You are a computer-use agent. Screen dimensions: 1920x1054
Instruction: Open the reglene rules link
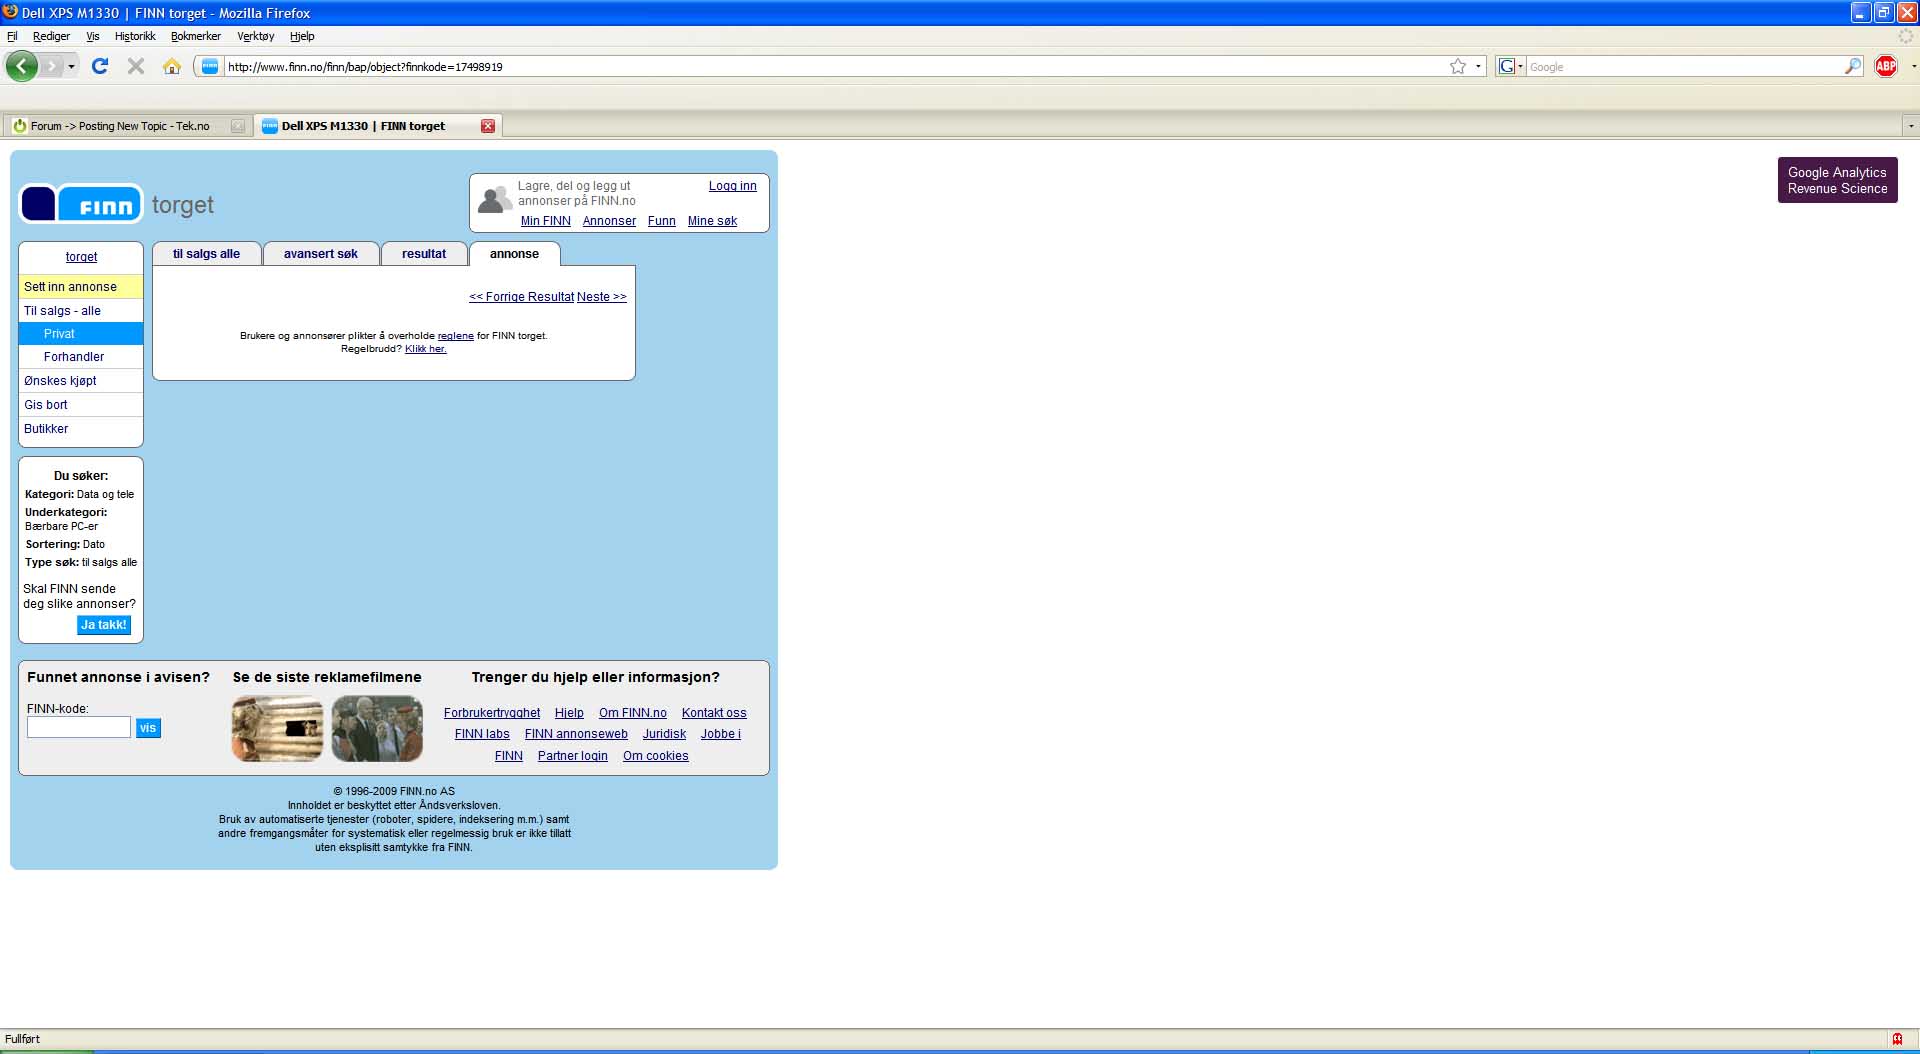[455, 336]
